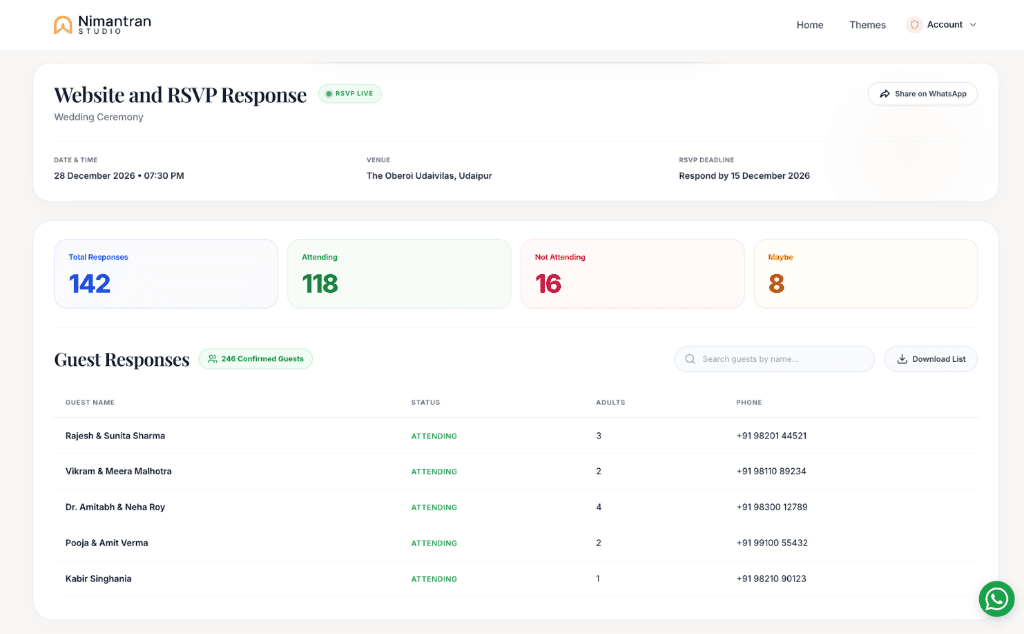1024x634 pixels.
Task: Click the Nimantran Studio logo
Action: [x=102, y=24]
